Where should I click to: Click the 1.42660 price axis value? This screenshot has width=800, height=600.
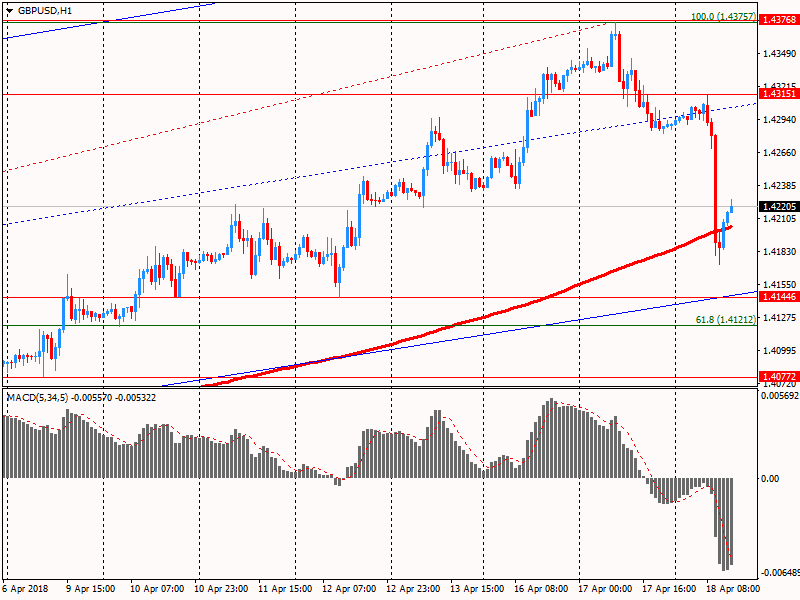point(780,153)
